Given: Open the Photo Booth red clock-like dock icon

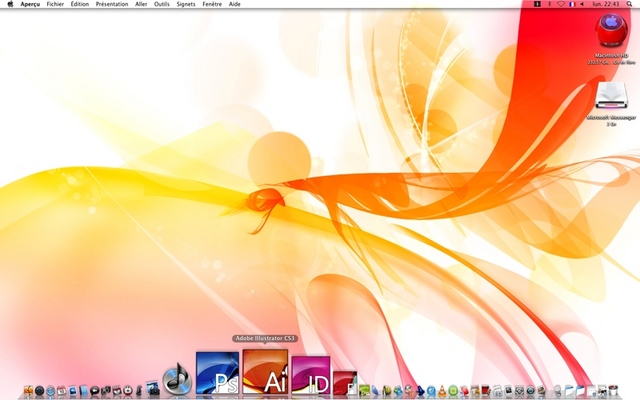Looking at the screenshot, I should click(x=128, y=391).
